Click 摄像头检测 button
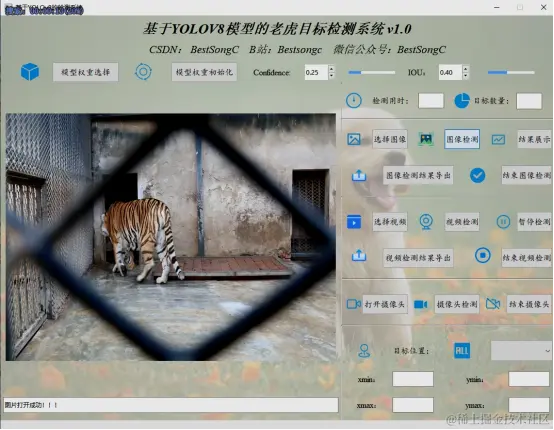Screen dimensions: 554x430 point(457,304)
